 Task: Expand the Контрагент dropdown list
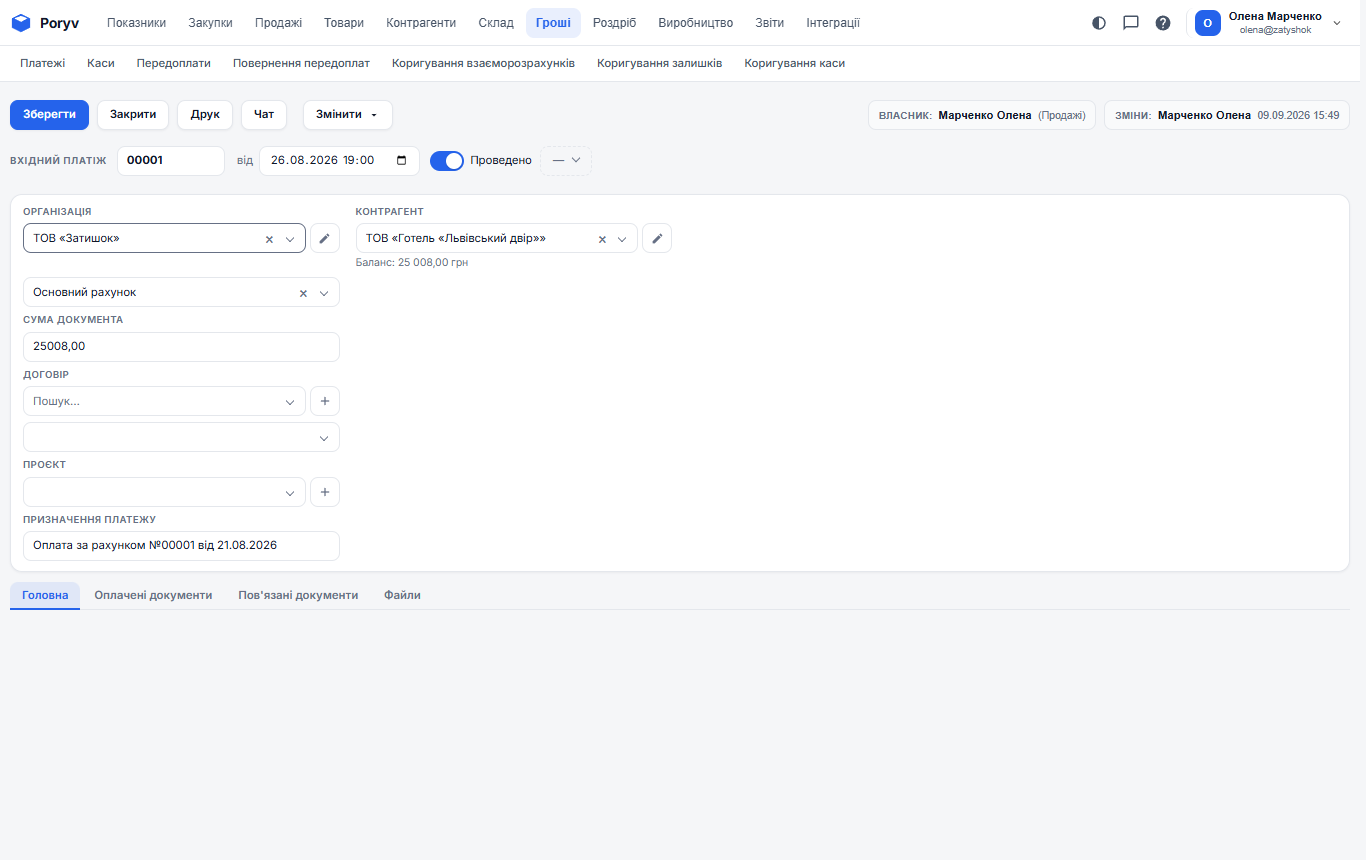[x=623, y=239]
